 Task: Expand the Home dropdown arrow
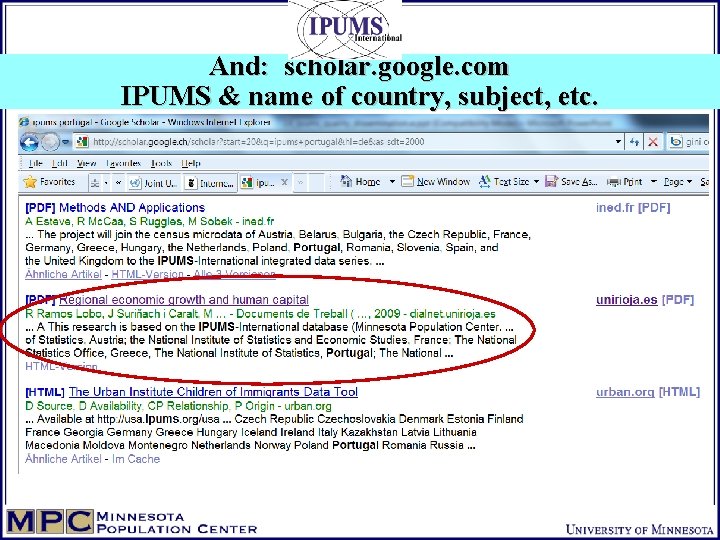click(392, 182)
